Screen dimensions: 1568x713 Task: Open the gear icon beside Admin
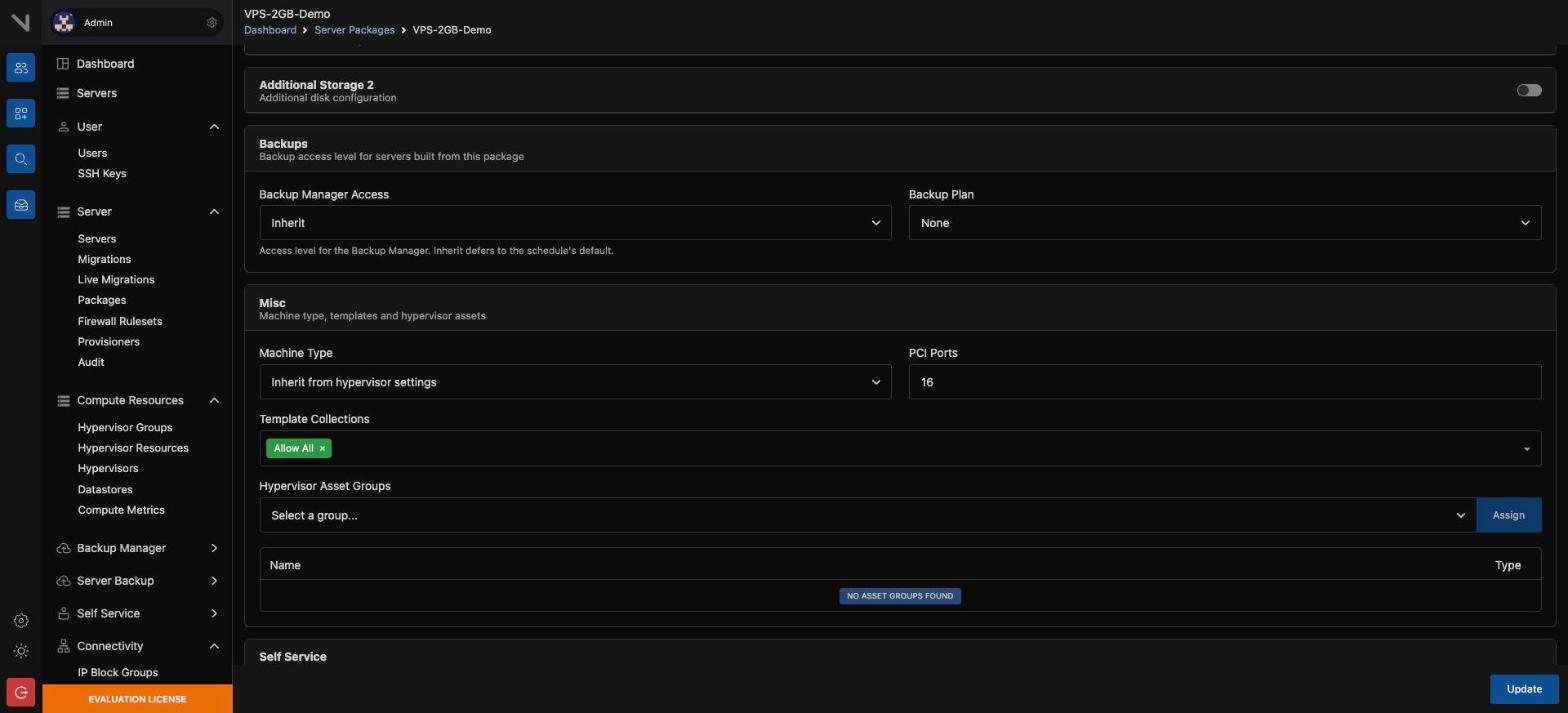211,22
